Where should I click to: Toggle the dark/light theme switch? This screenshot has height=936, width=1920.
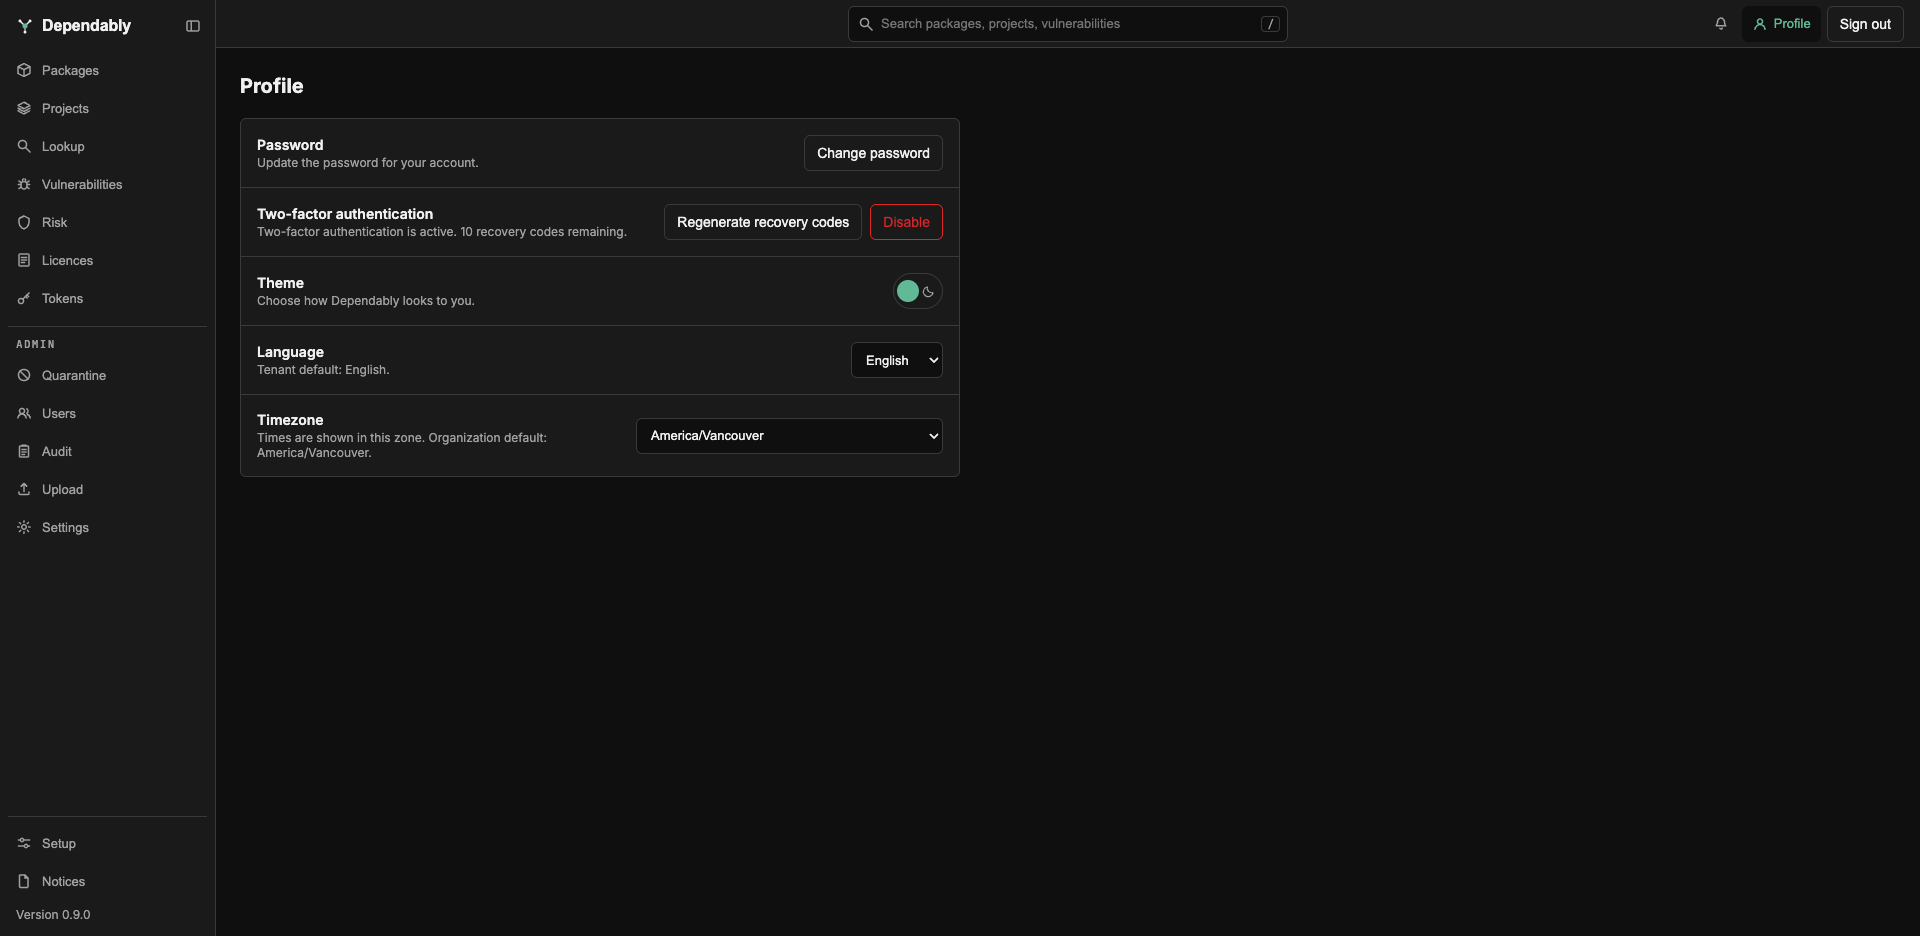[x=917, y=291]
